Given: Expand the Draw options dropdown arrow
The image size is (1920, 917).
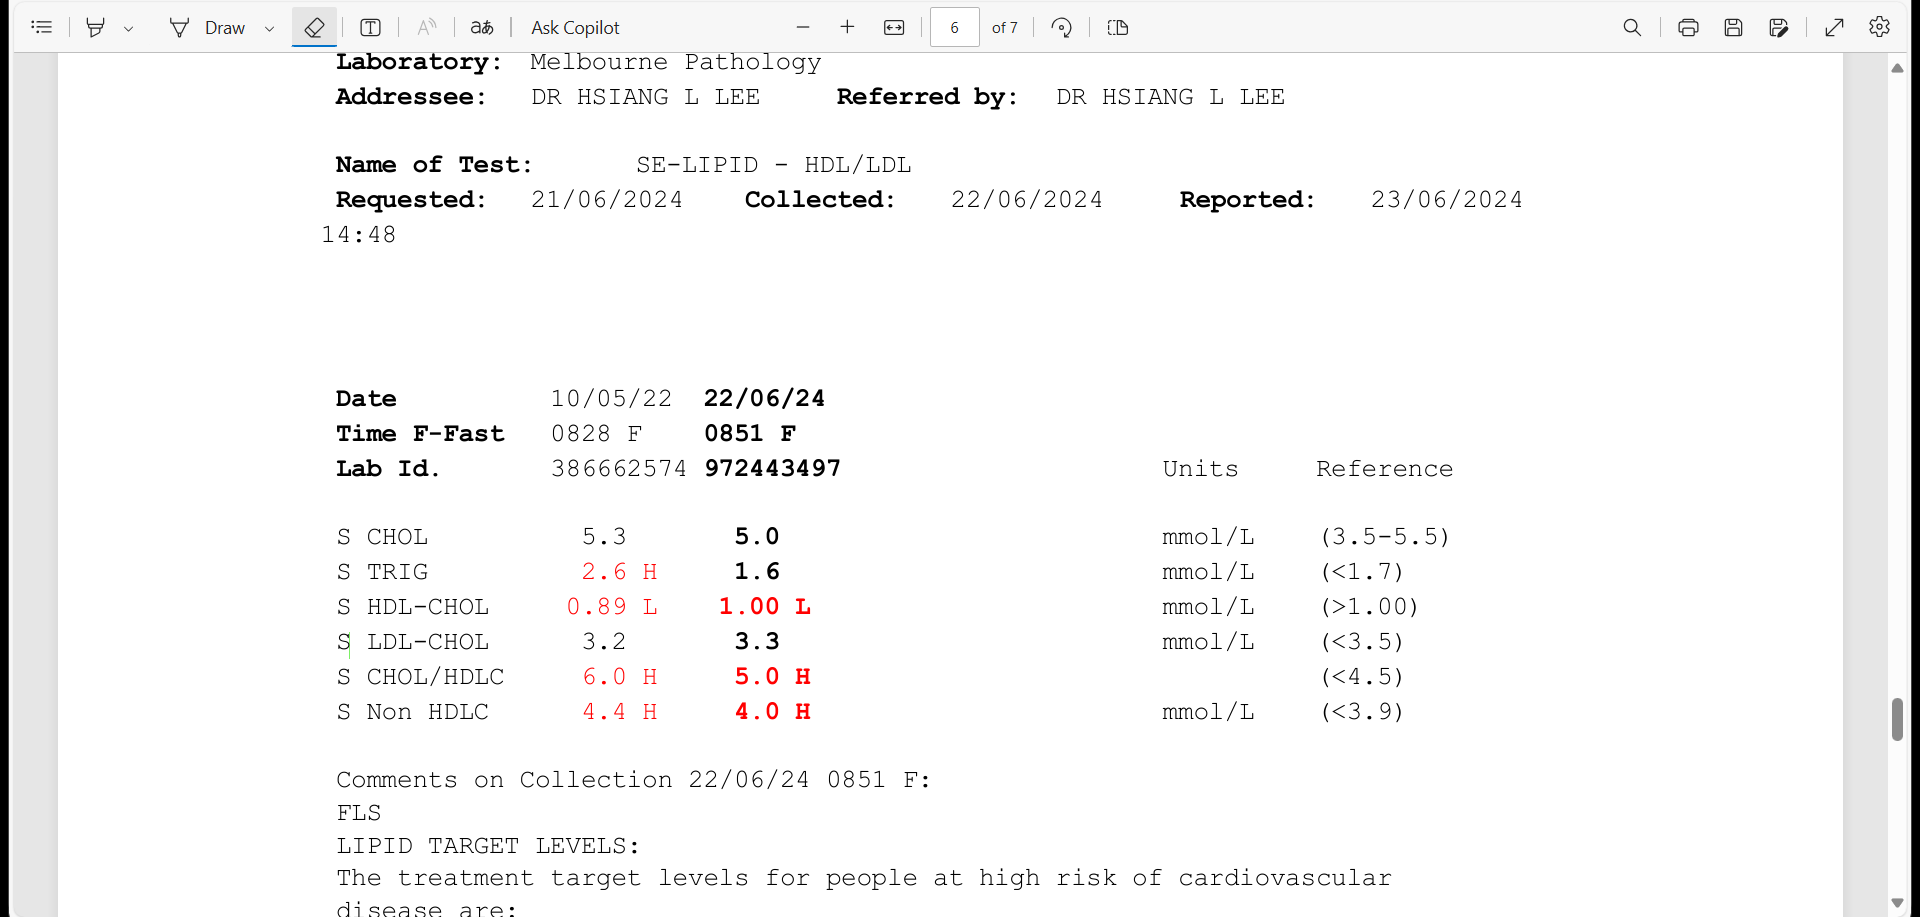Looking at the screenshot, I should (x=269, y=28).
